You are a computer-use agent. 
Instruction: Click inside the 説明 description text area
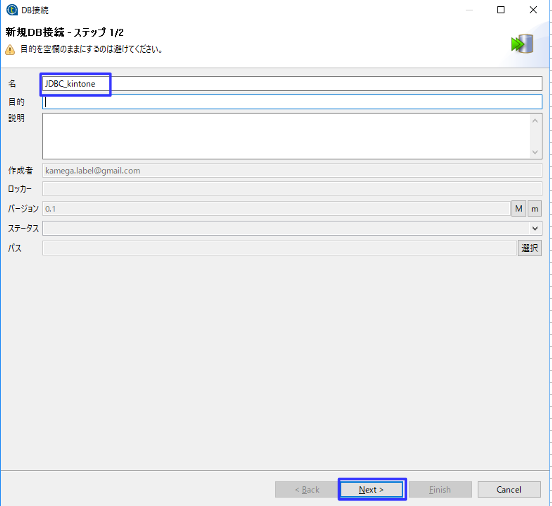coord(286,136)
